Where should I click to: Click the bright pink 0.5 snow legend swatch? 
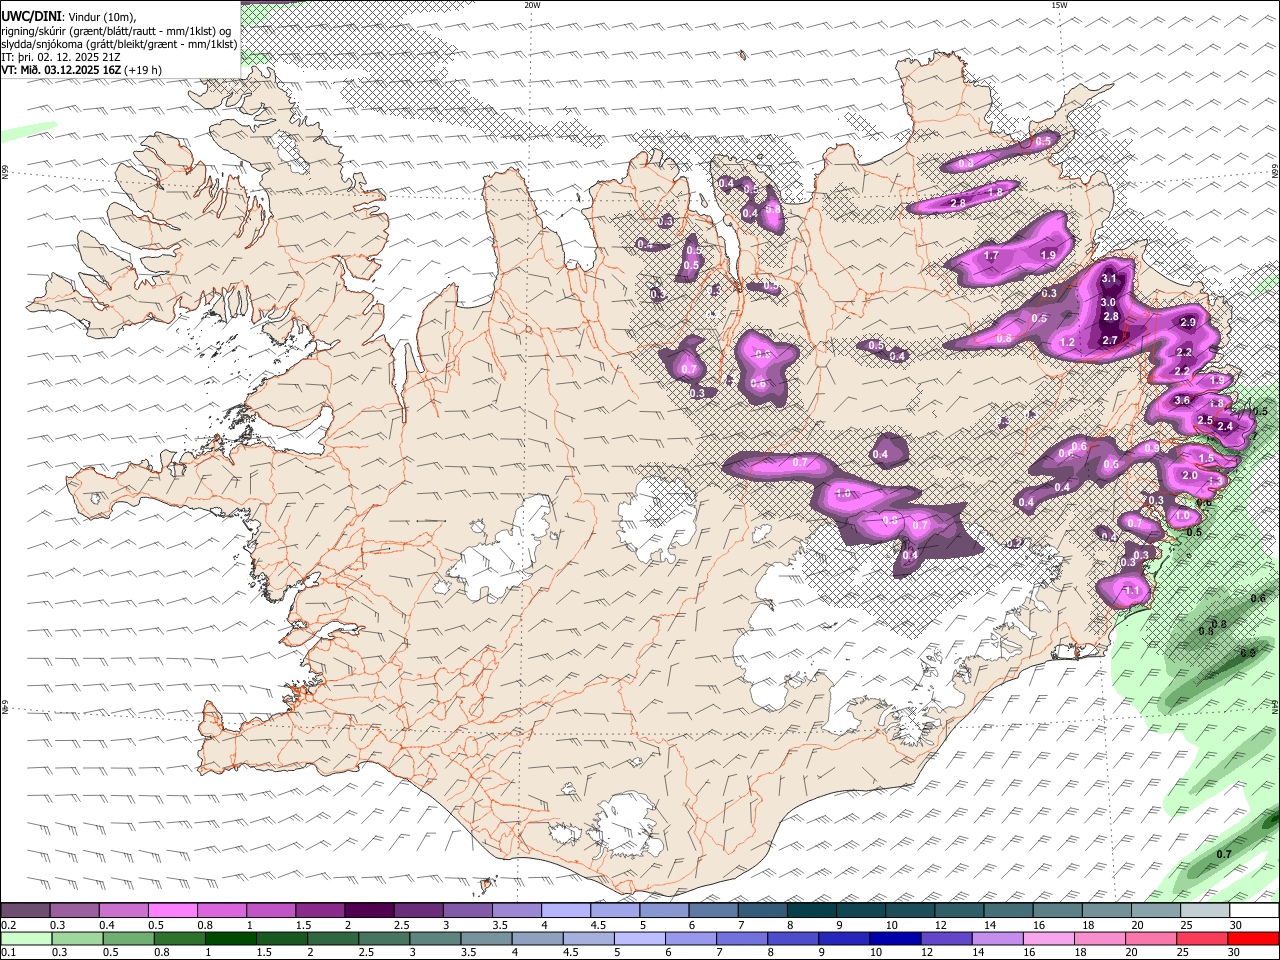172,911
